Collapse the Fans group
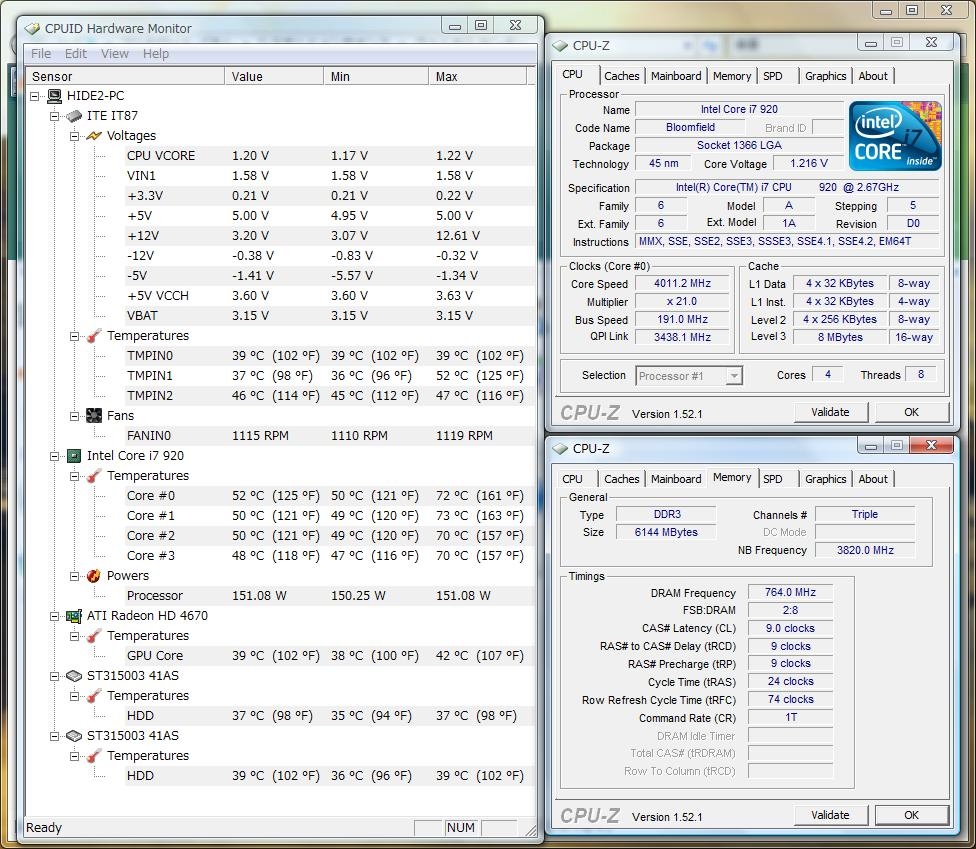 click(x=75, y=416)
